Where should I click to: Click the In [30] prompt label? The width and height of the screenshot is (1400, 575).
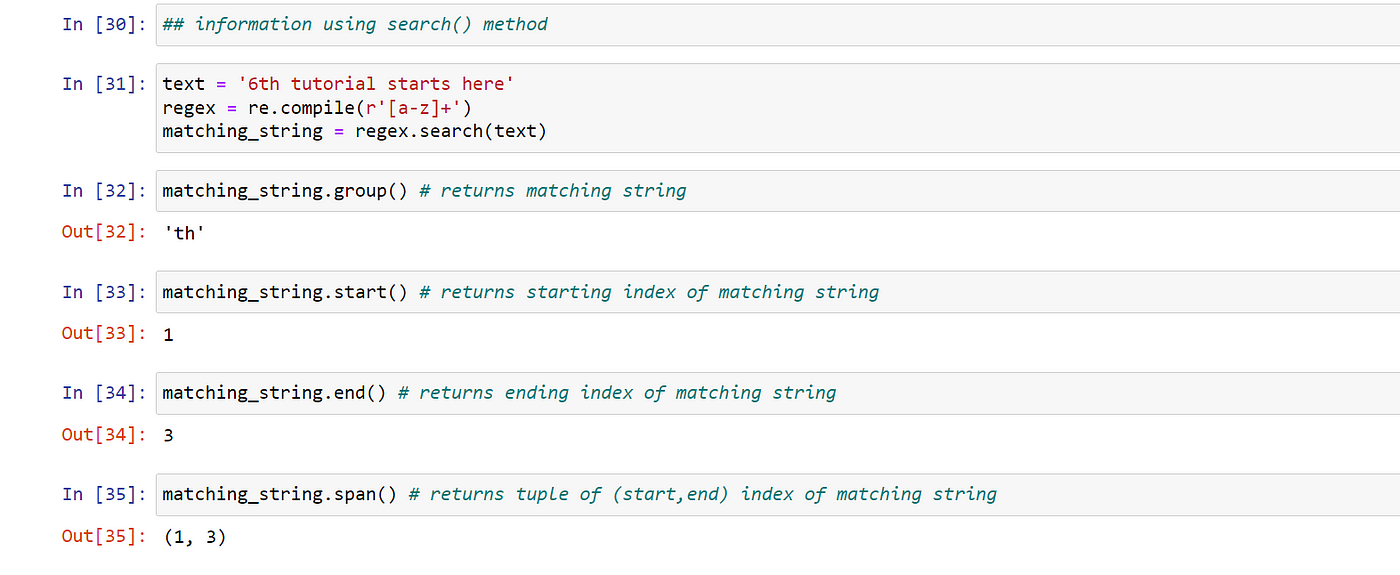pos(104,24)
